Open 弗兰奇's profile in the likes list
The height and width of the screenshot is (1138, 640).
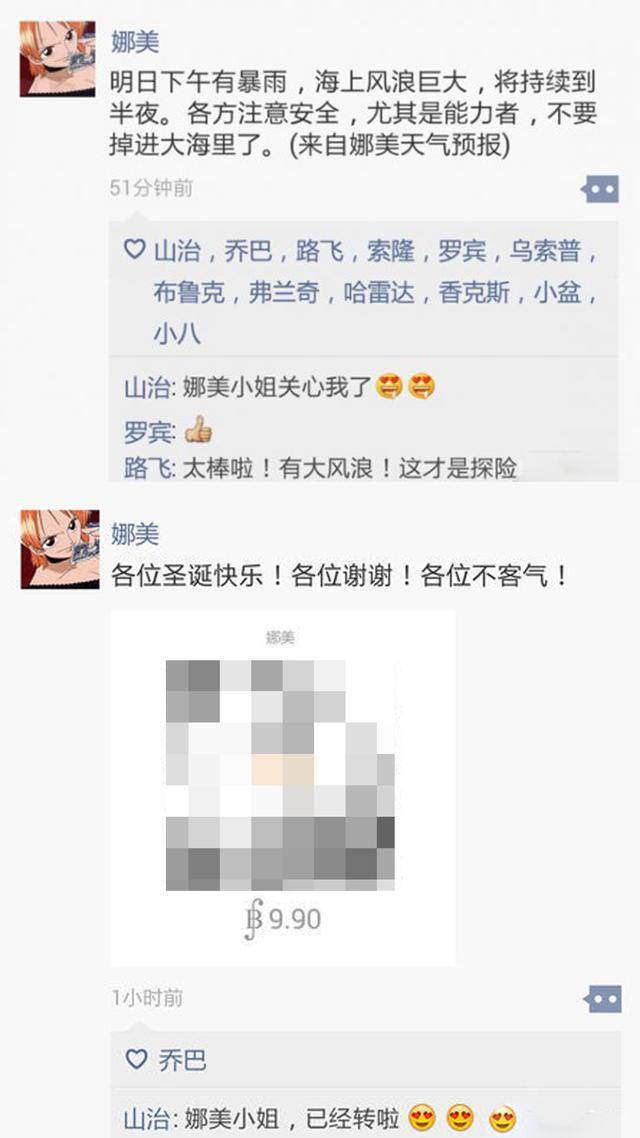pos(284,293)
